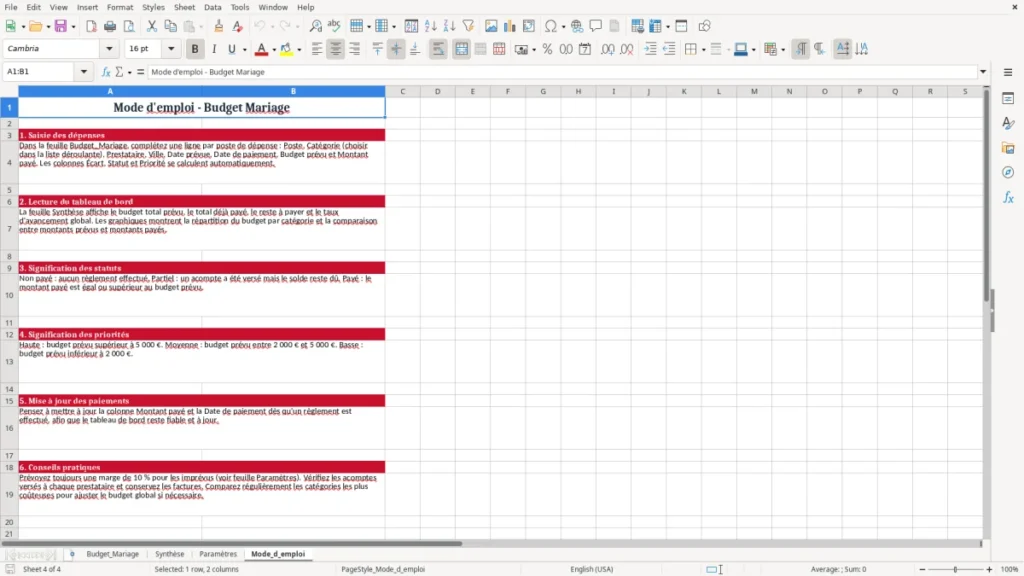This screenshot has width=1024, height=576.
Task: Click Increase Indent icon
Action: click(x=650, y=49)
